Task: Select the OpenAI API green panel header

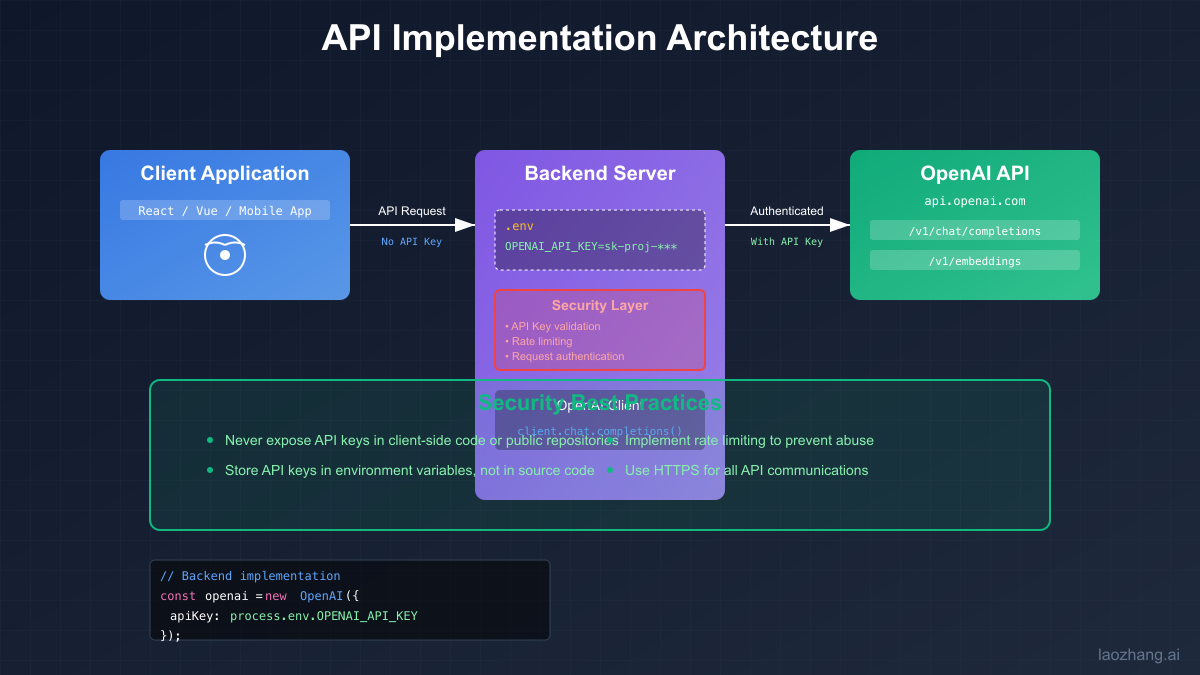Action: 974,172
